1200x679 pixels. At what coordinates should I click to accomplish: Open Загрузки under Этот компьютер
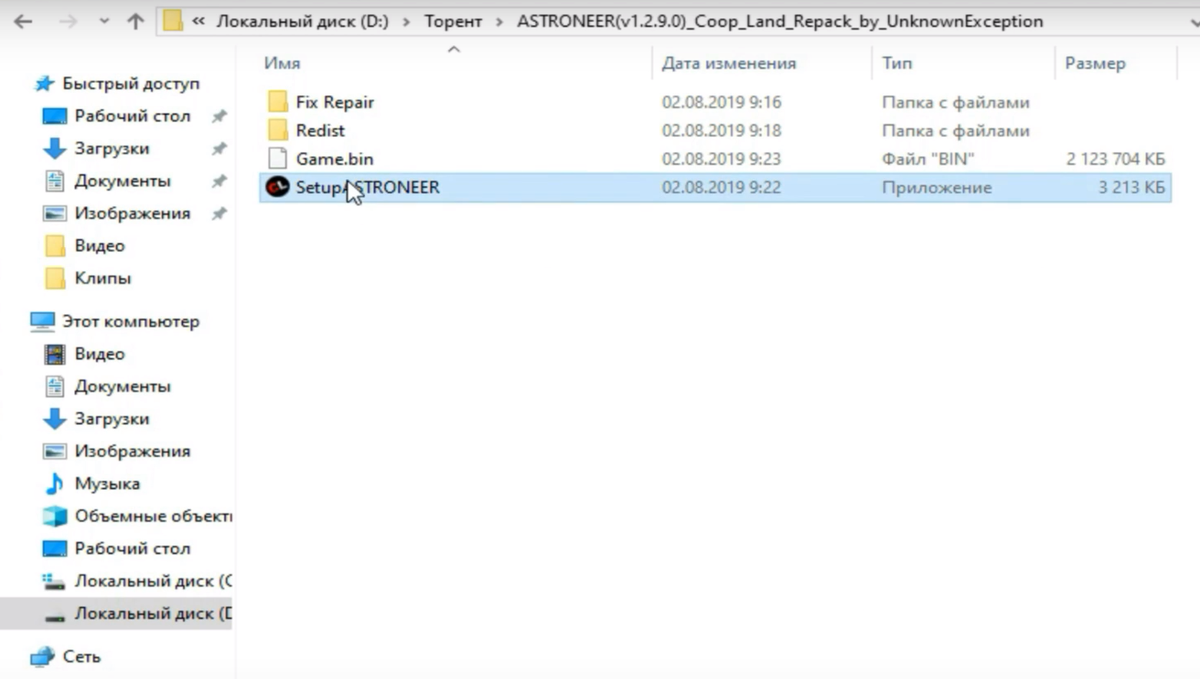[x=112, y=418]
